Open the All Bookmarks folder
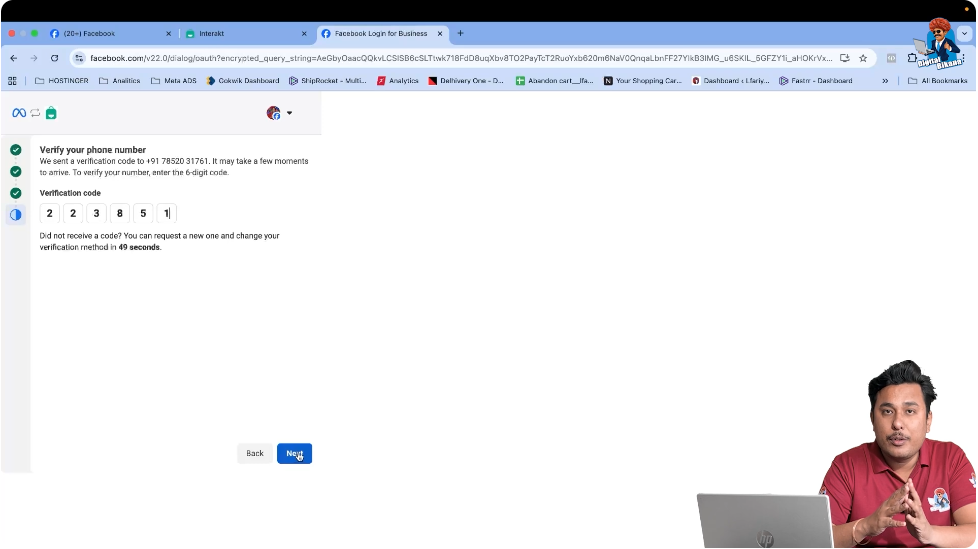The width and height of the screenshot is (978, 549). click(x=937, y=80)
